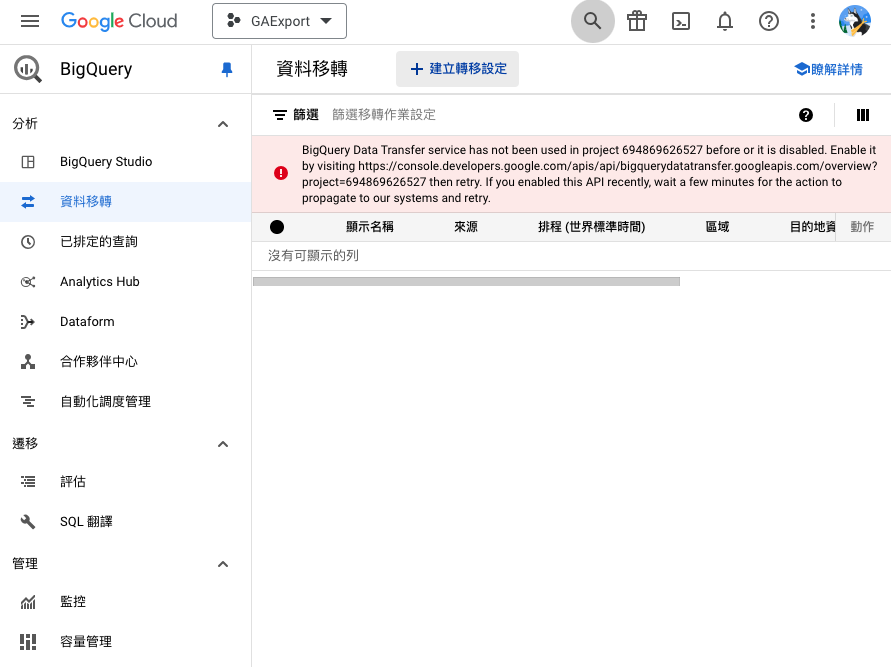
Task: Open the three-dot more options menu
Action: [813, 22]
